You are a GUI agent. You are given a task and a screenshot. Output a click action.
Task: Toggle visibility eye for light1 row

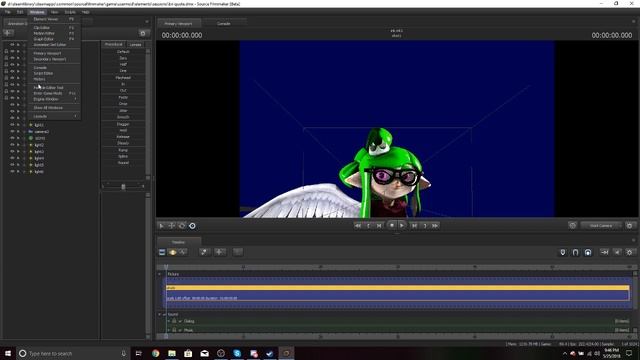[x=12, y=125]
